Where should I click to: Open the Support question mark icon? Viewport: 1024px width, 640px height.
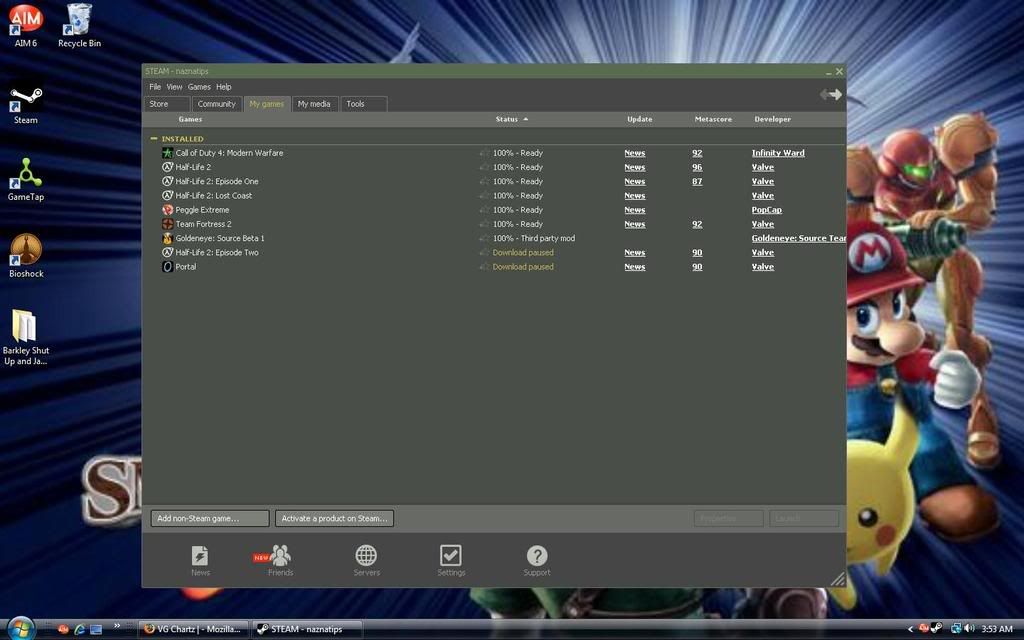[x=537, y=558]
